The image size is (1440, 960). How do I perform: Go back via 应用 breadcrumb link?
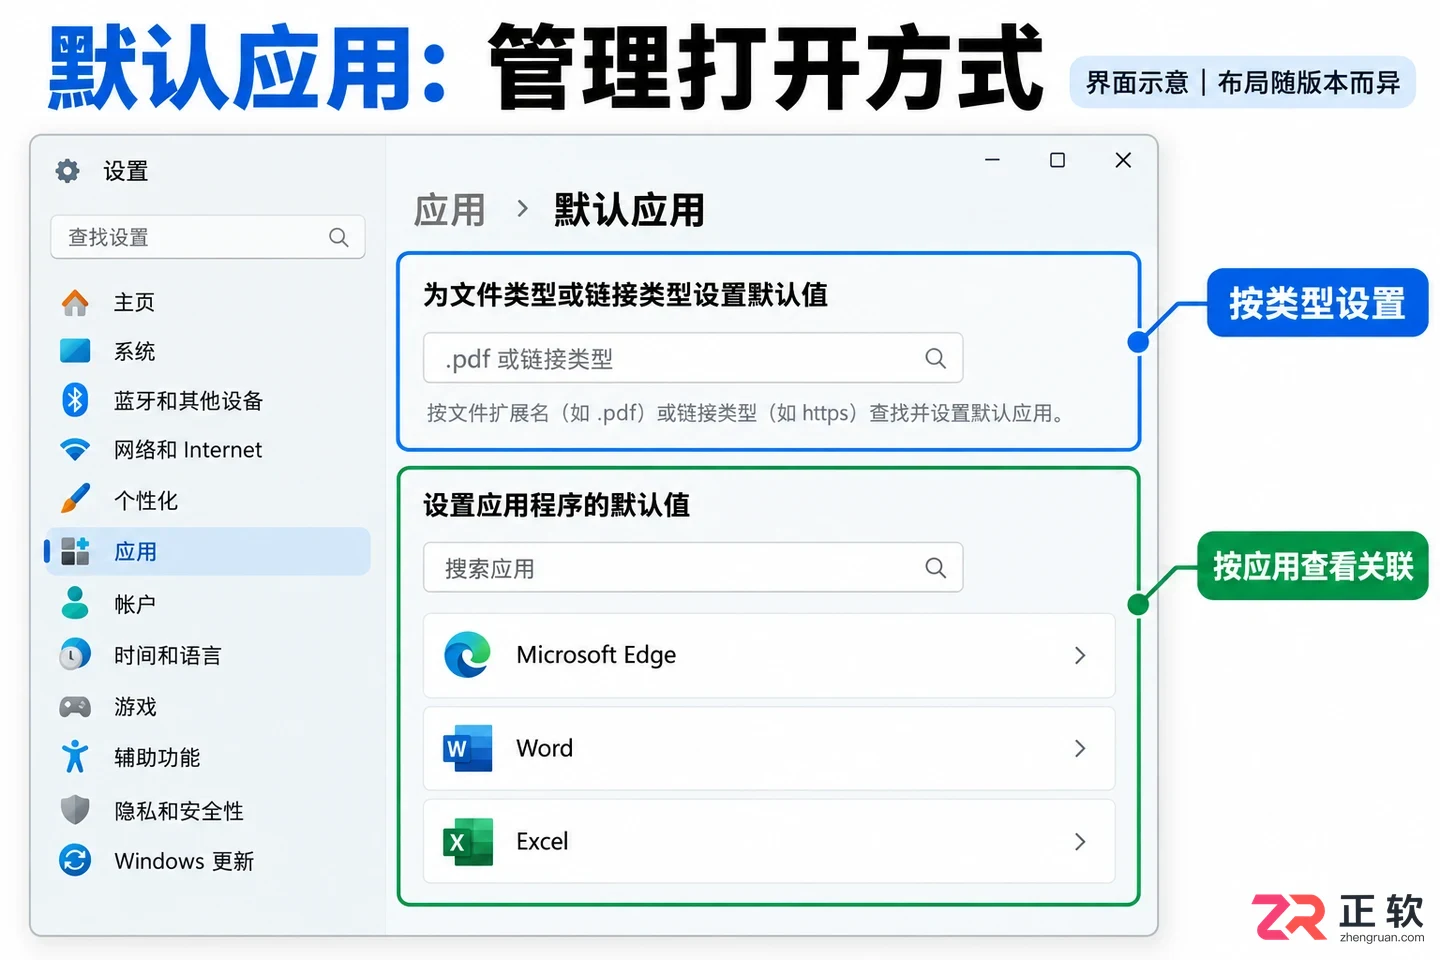tap(449, 210)
